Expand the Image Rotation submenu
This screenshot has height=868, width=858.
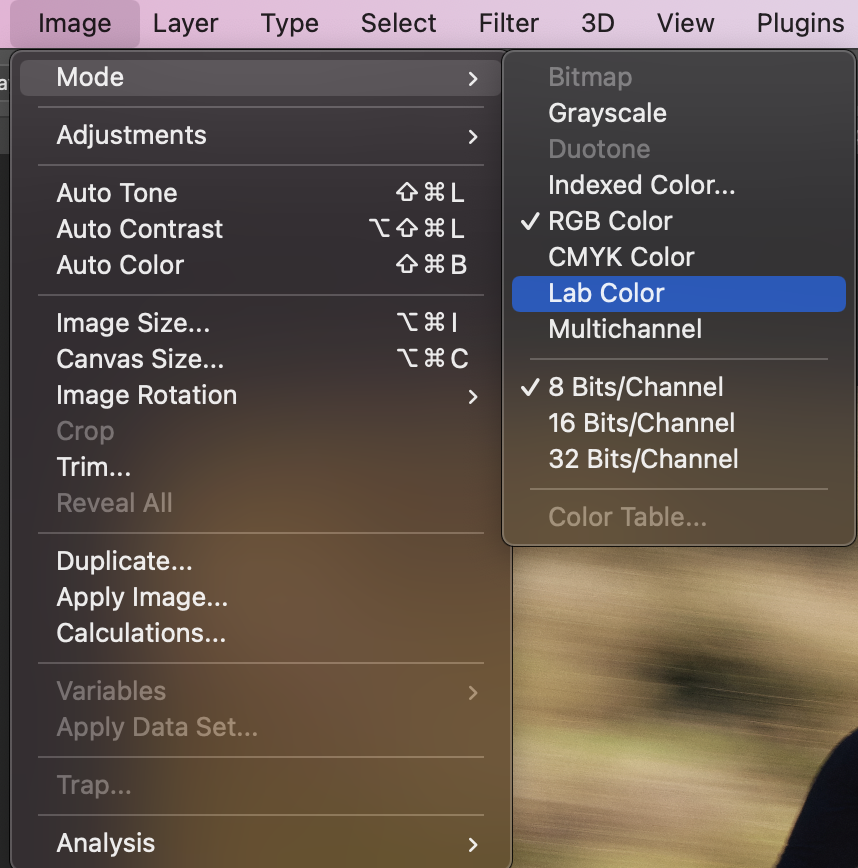pos(260,395)
